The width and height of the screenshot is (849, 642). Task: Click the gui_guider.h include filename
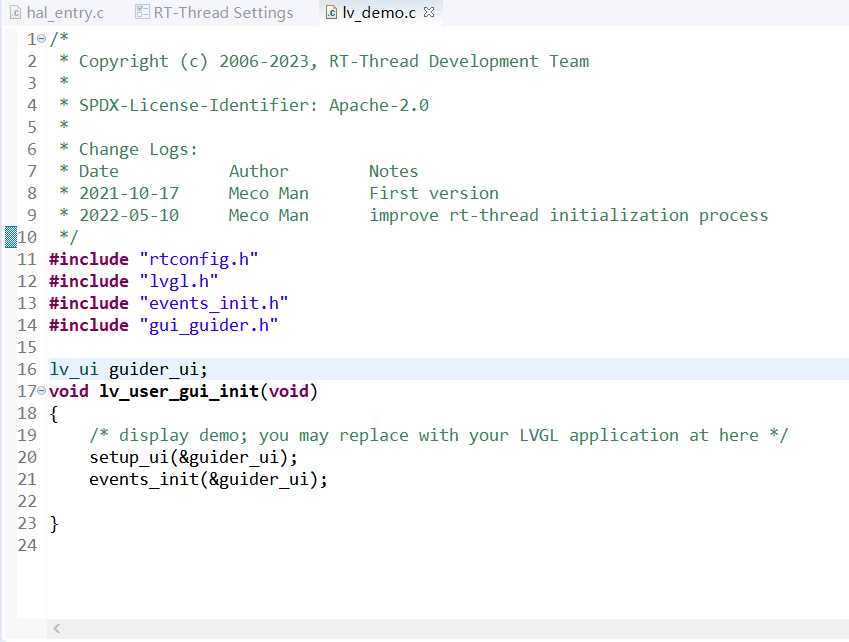[x=209, y=324]
